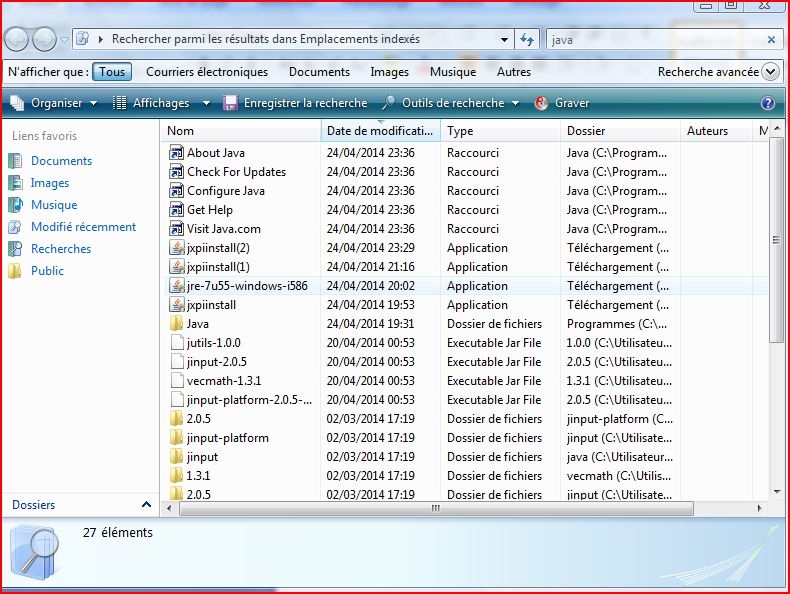This screenshot has width=790, height=594.
Task: Open the Affichages dropdown arrow
Action: (206, 103)
